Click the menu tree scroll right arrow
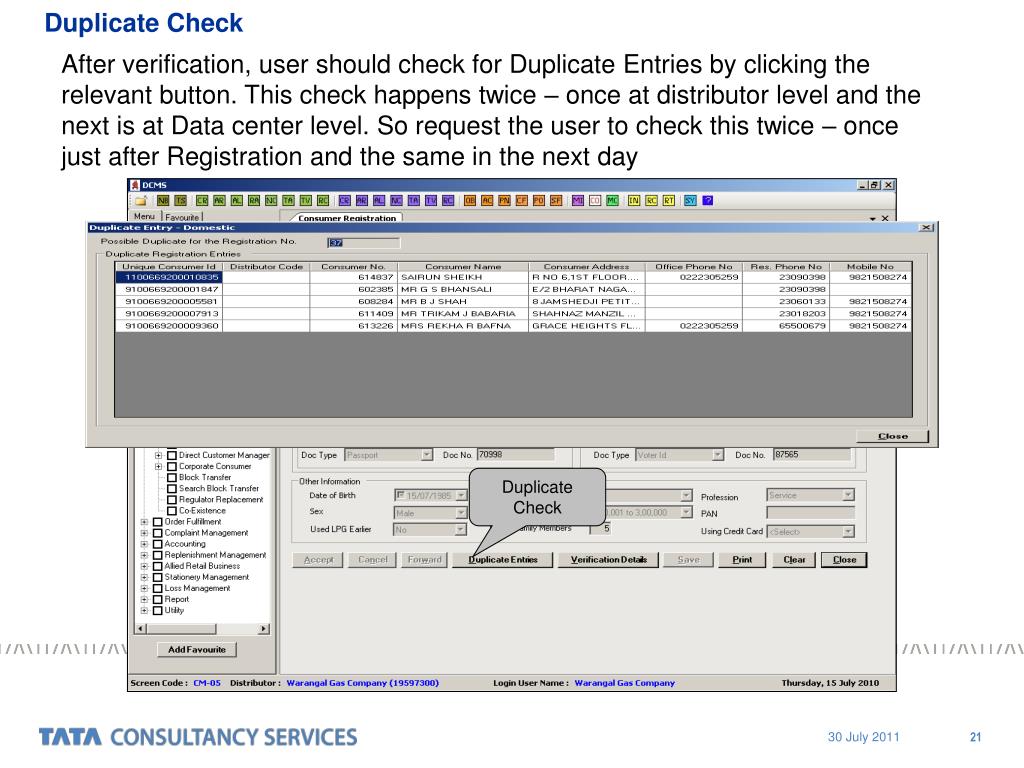Image resolution: width=1024 pixels, height=768 pixels. click(263, 629)
